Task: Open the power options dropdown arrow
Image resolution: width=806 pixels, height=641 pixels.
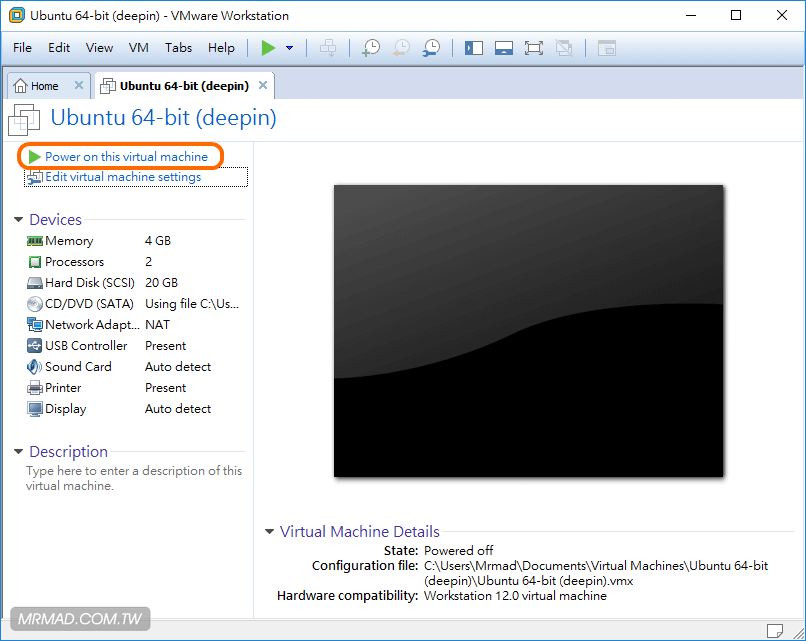Action: 289,48
